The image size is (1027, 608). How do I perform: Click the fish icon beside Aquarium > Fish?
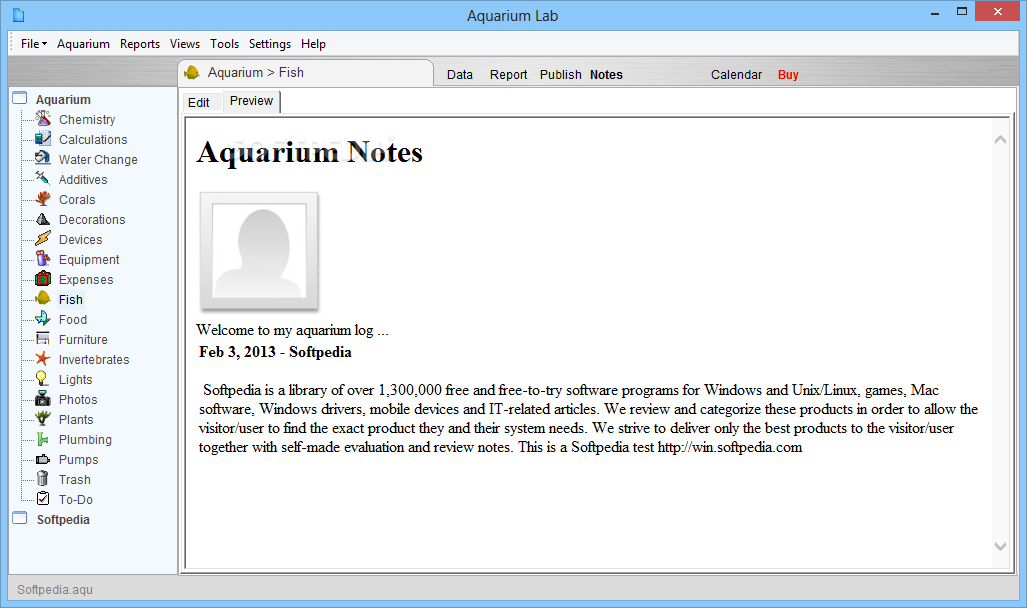(192, 73)
